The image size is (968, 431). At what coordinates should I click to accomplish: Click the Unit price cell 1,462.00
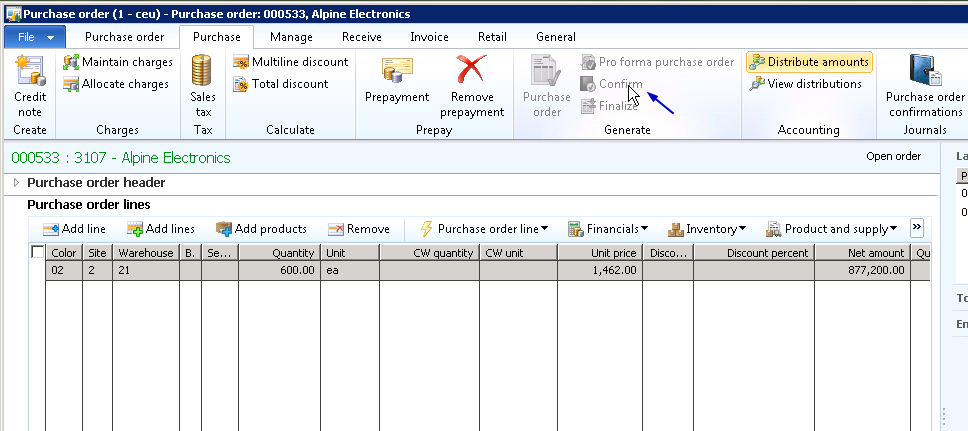600,270
